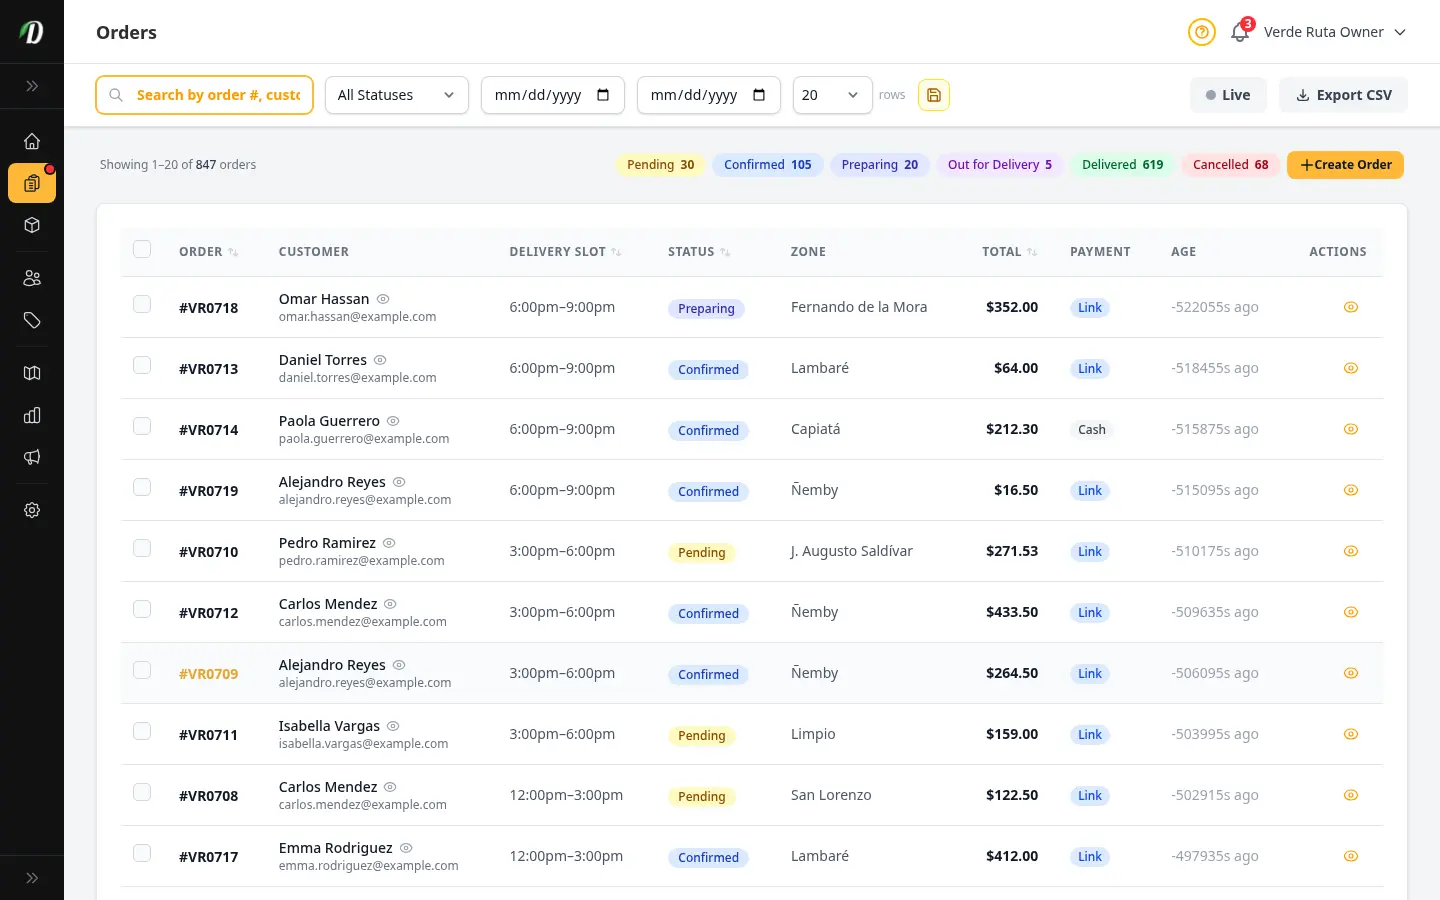Image resolution: width=1440 pixels, height=900 pixels.
Task: Open the Customers people icon in the sidebar
Action: coord(32,278)
